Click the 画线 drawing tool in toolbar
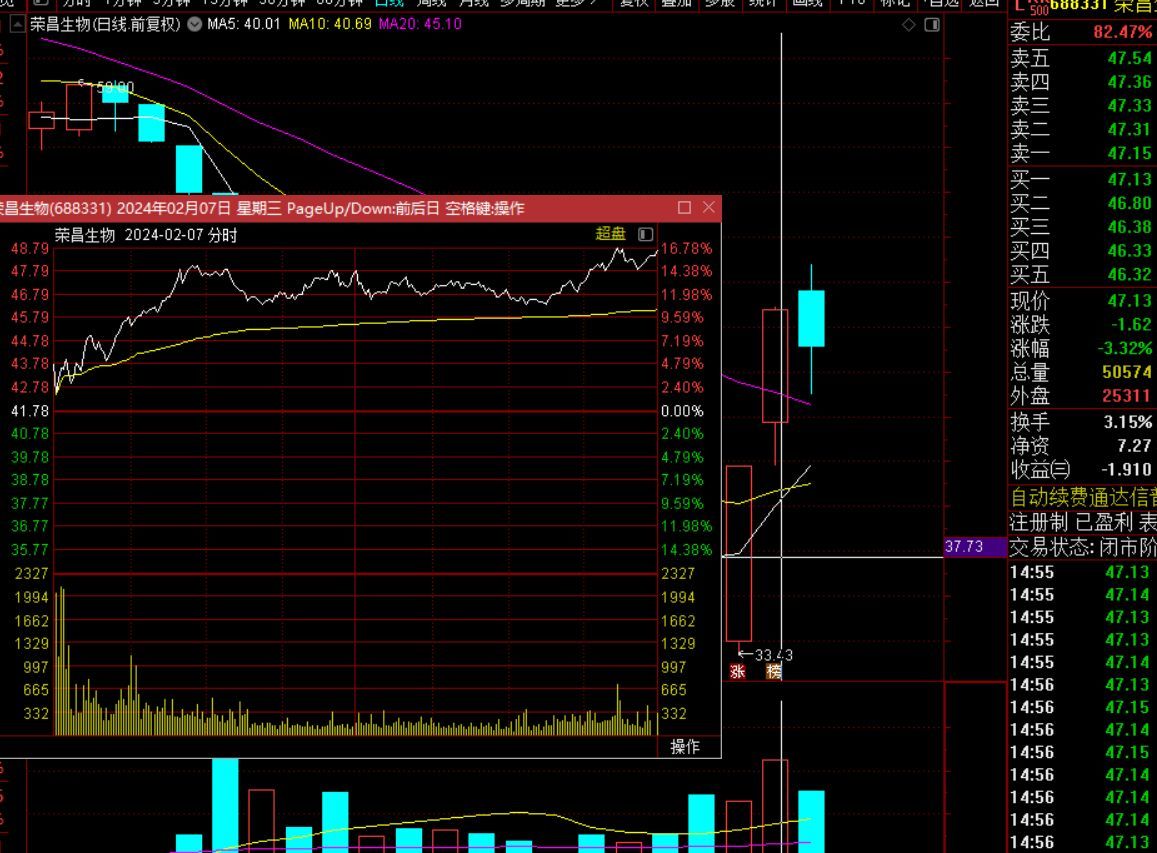The width and height of the screenshot is (1157, 853). (806, 3)
